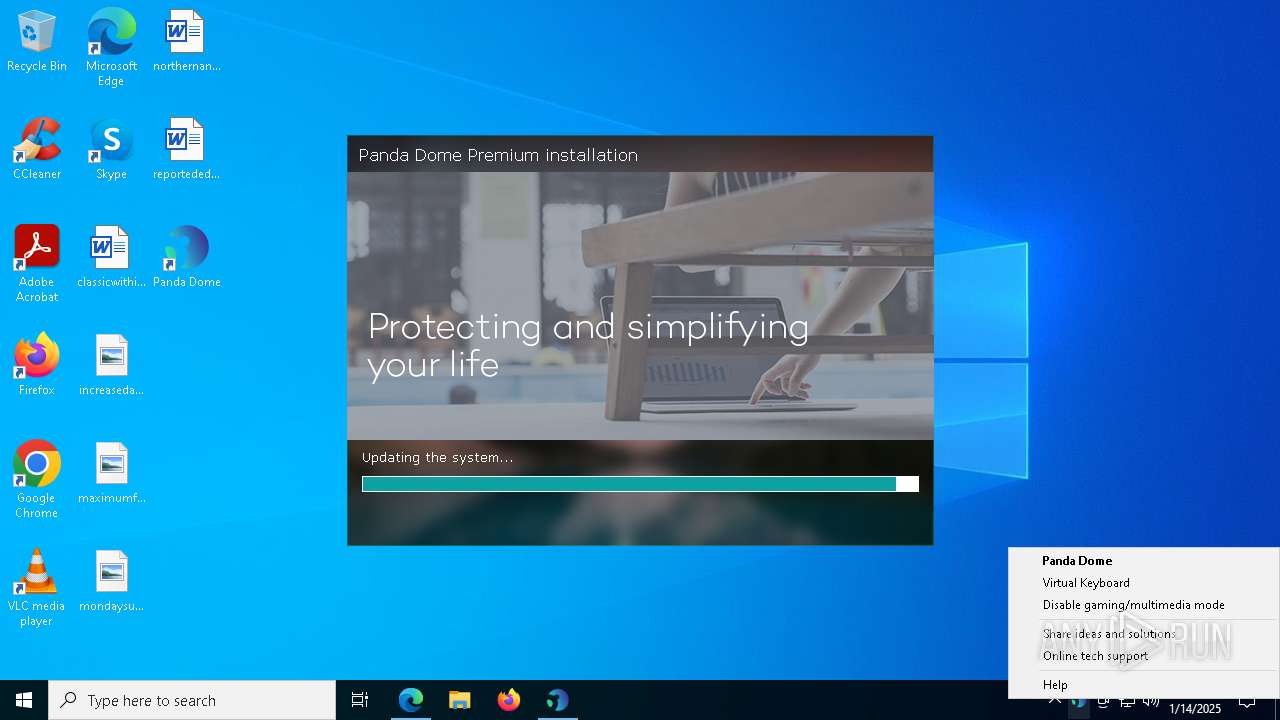Open Firefox from the taskbar
Viewport: 1280px width, 720px height.
click(x=509, y=700)
